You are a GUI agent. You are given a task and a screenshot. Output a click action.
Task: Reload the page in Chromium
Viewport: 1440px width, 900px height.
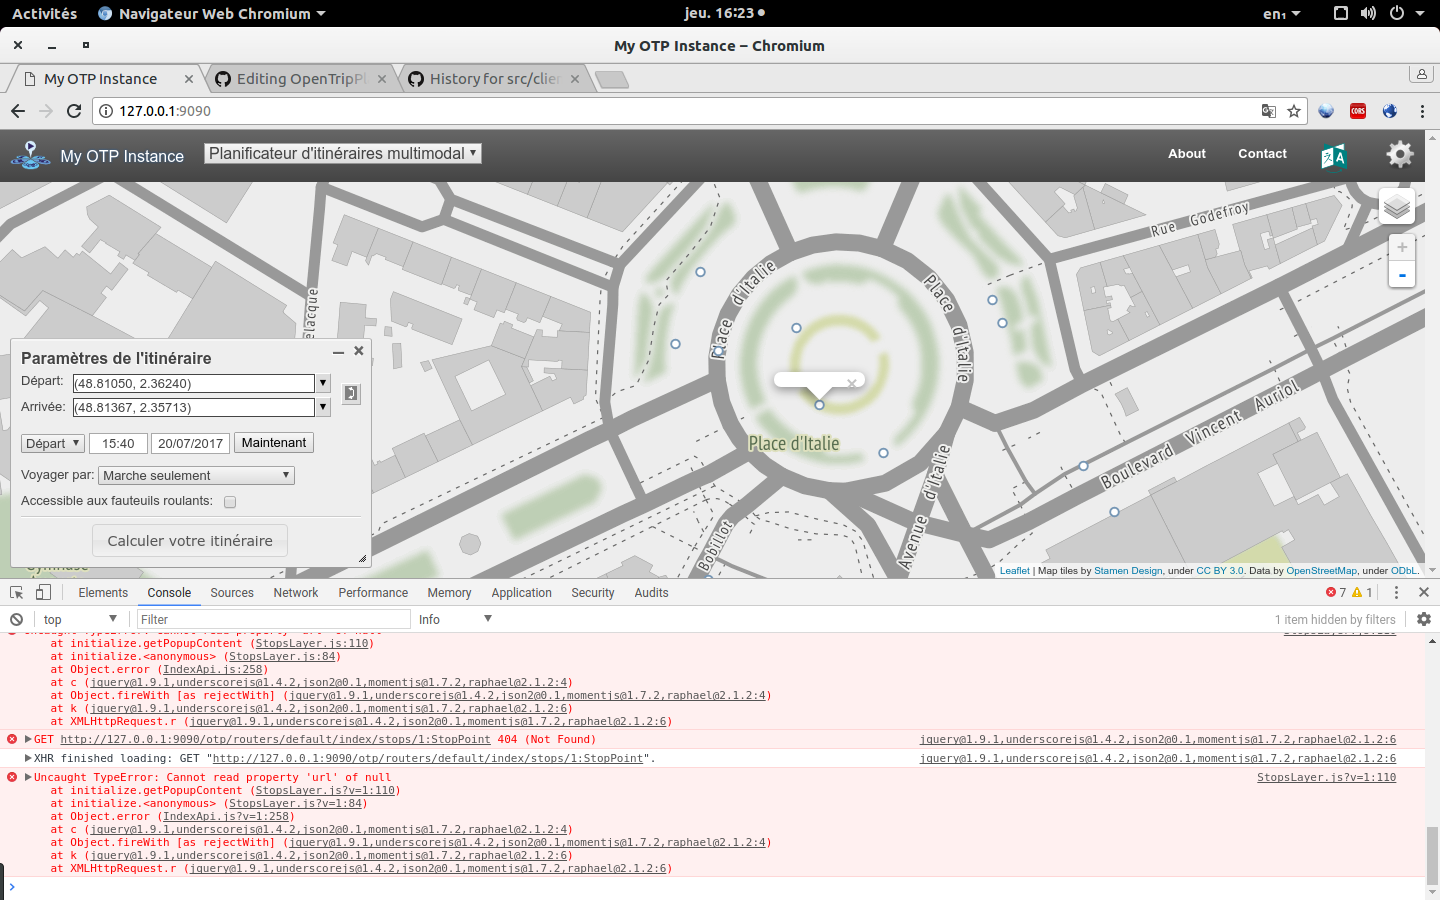74,111
